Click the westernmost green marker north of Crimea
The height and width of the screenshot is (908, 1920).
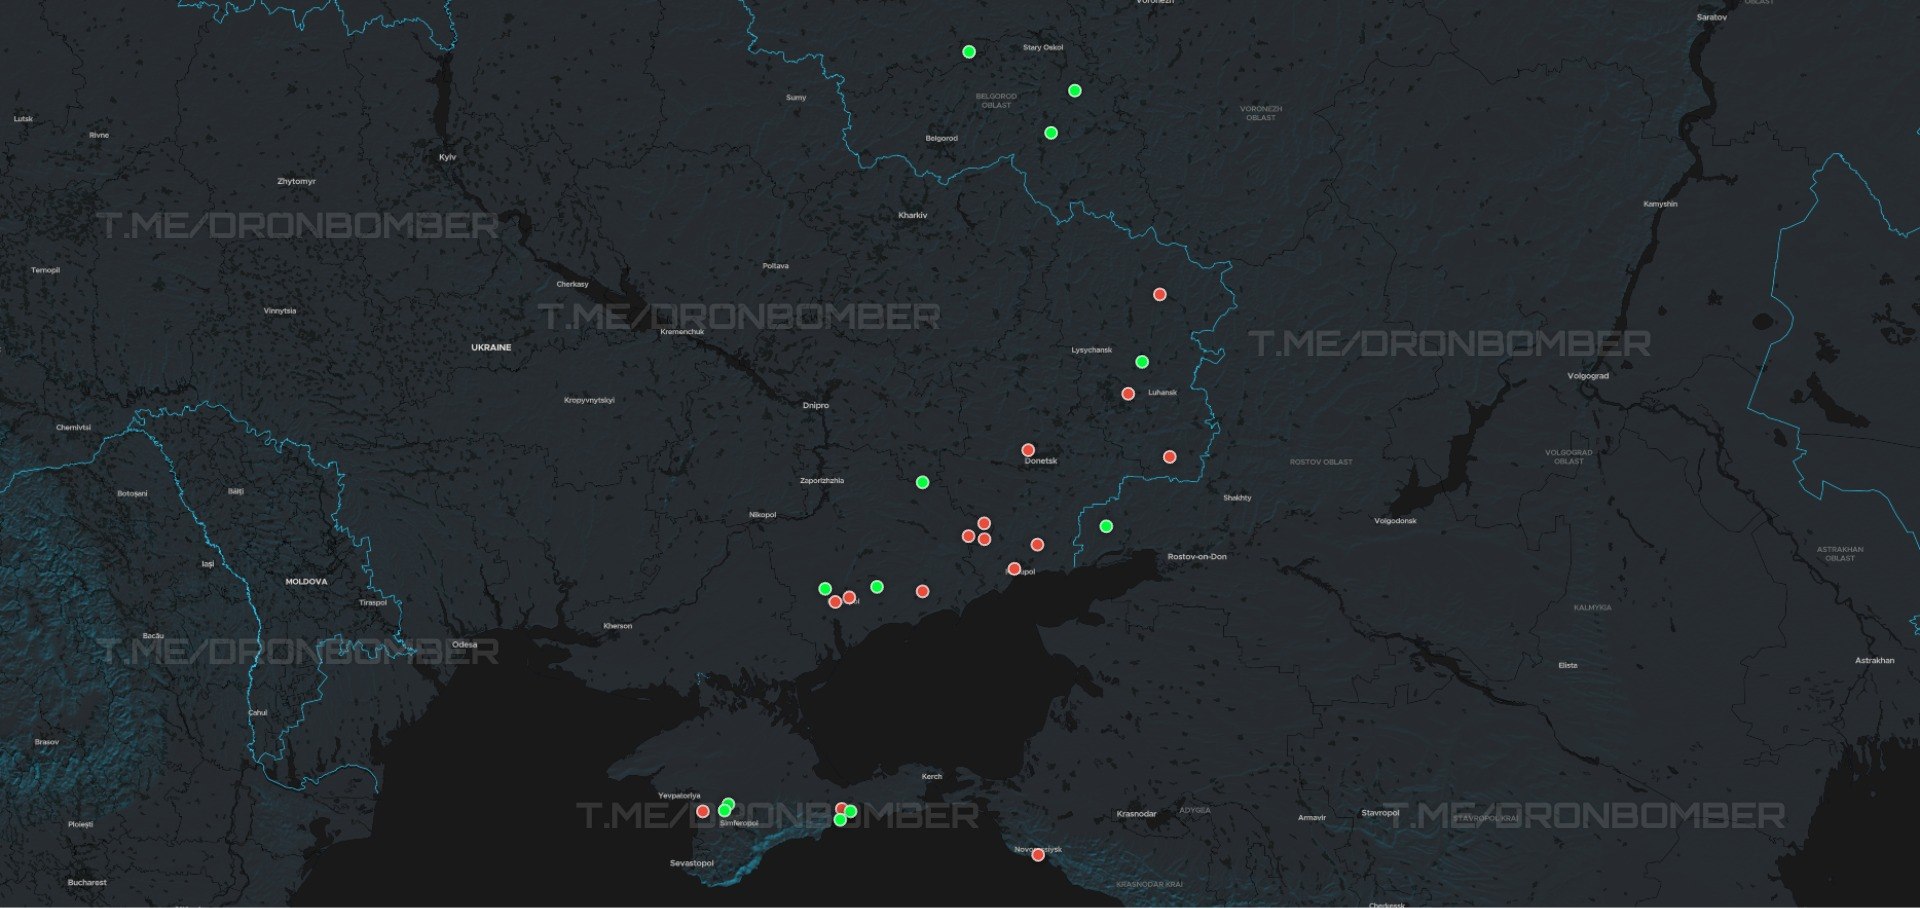click(x=825, y=589)
